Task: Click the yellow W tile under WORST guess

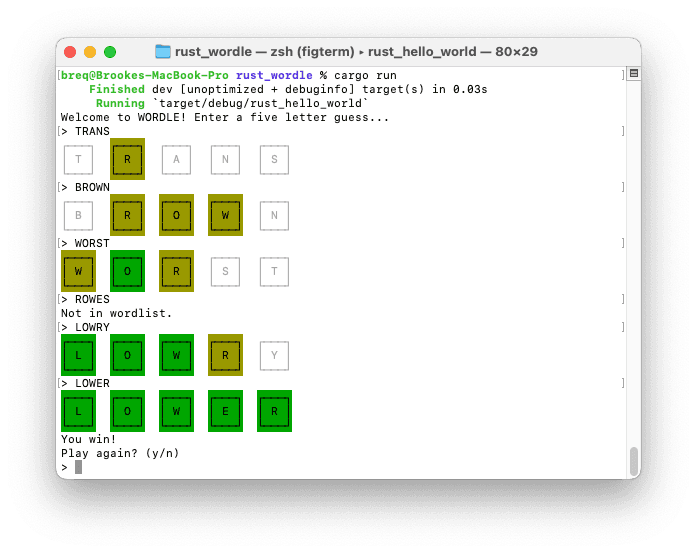Action: [78, 271]
